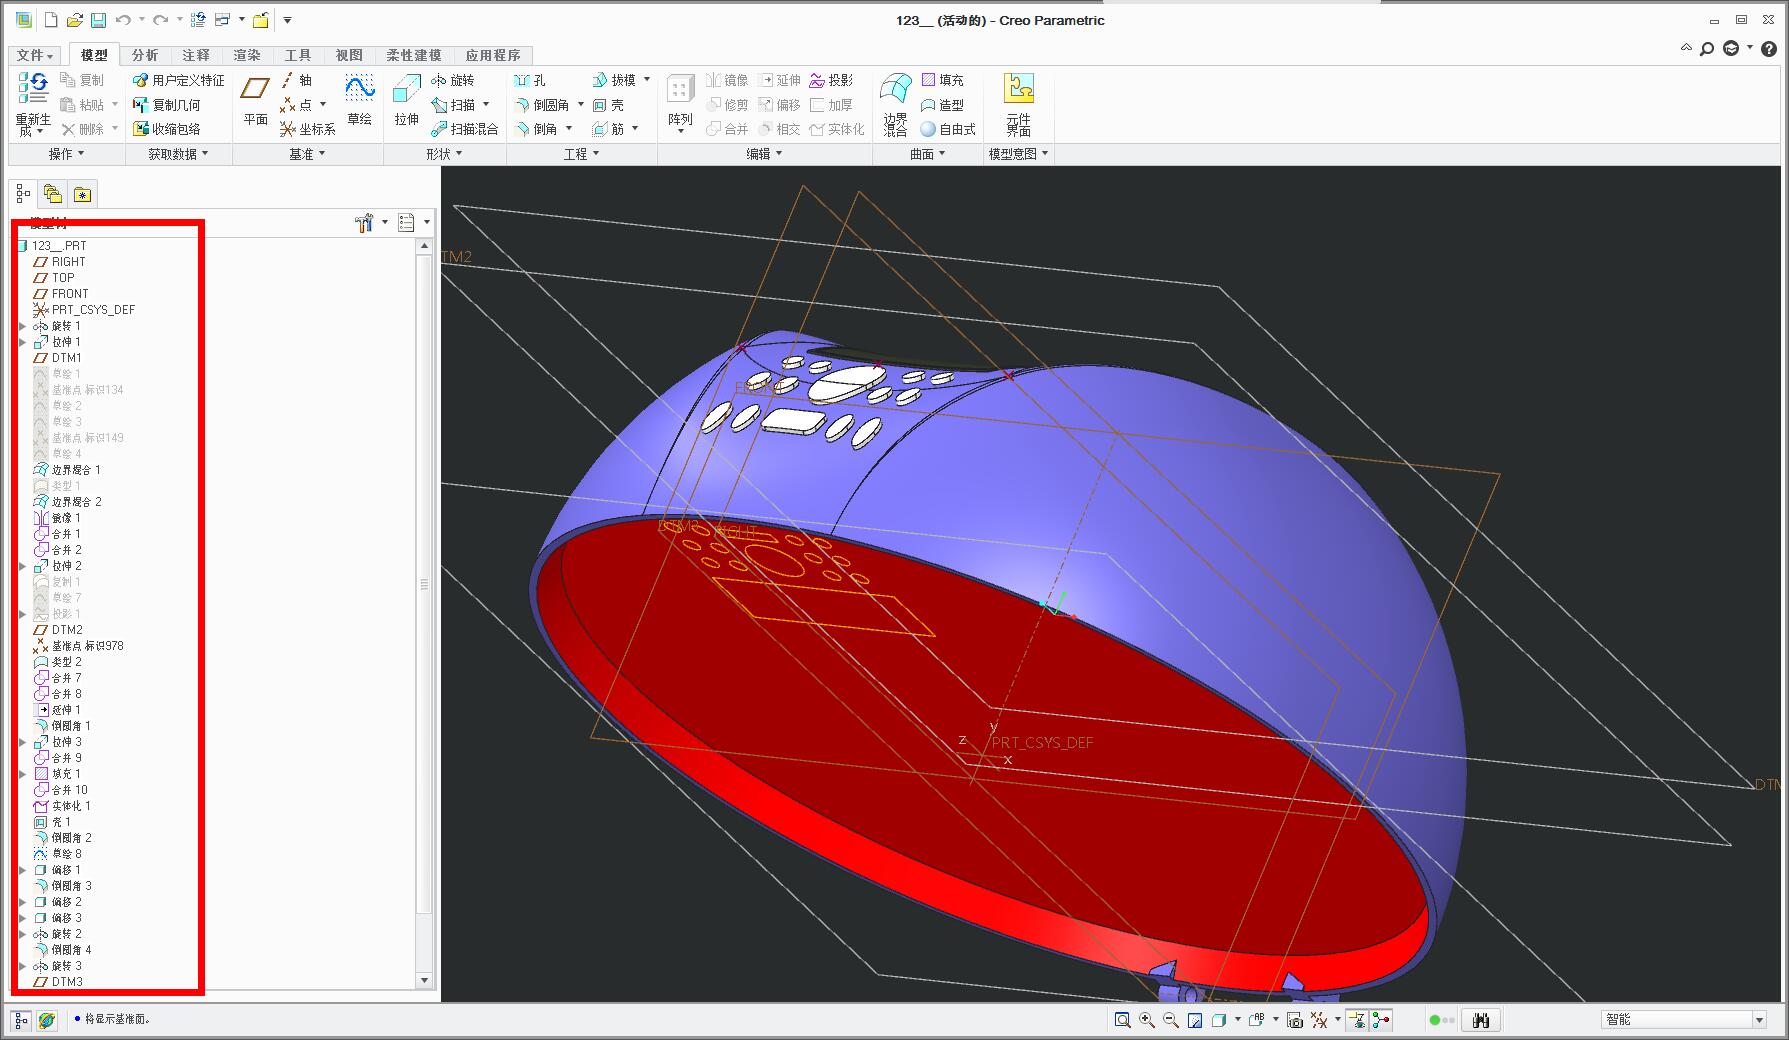Open the selection filter dropdown showing 智能
The height and width of the screenshot is (1040, 1789).
(x=1684, y=1020)
